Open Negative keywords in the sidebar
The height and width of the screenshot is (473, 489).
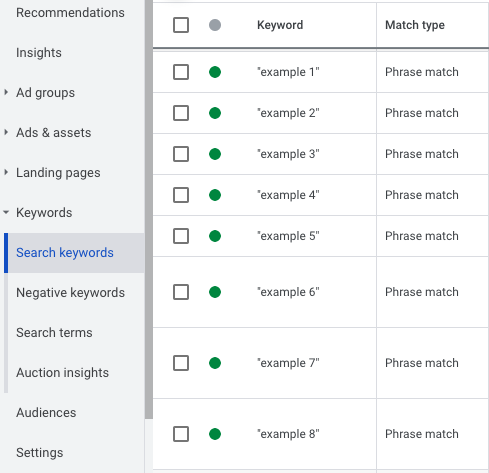tap(70, 293)
